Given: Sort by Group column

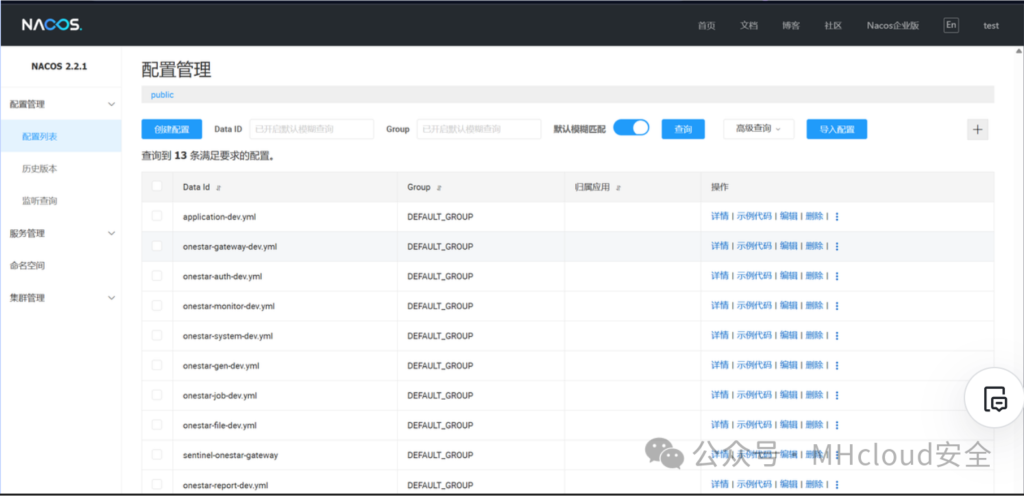Looking at the screenshot, I should (x=439, y=187).
